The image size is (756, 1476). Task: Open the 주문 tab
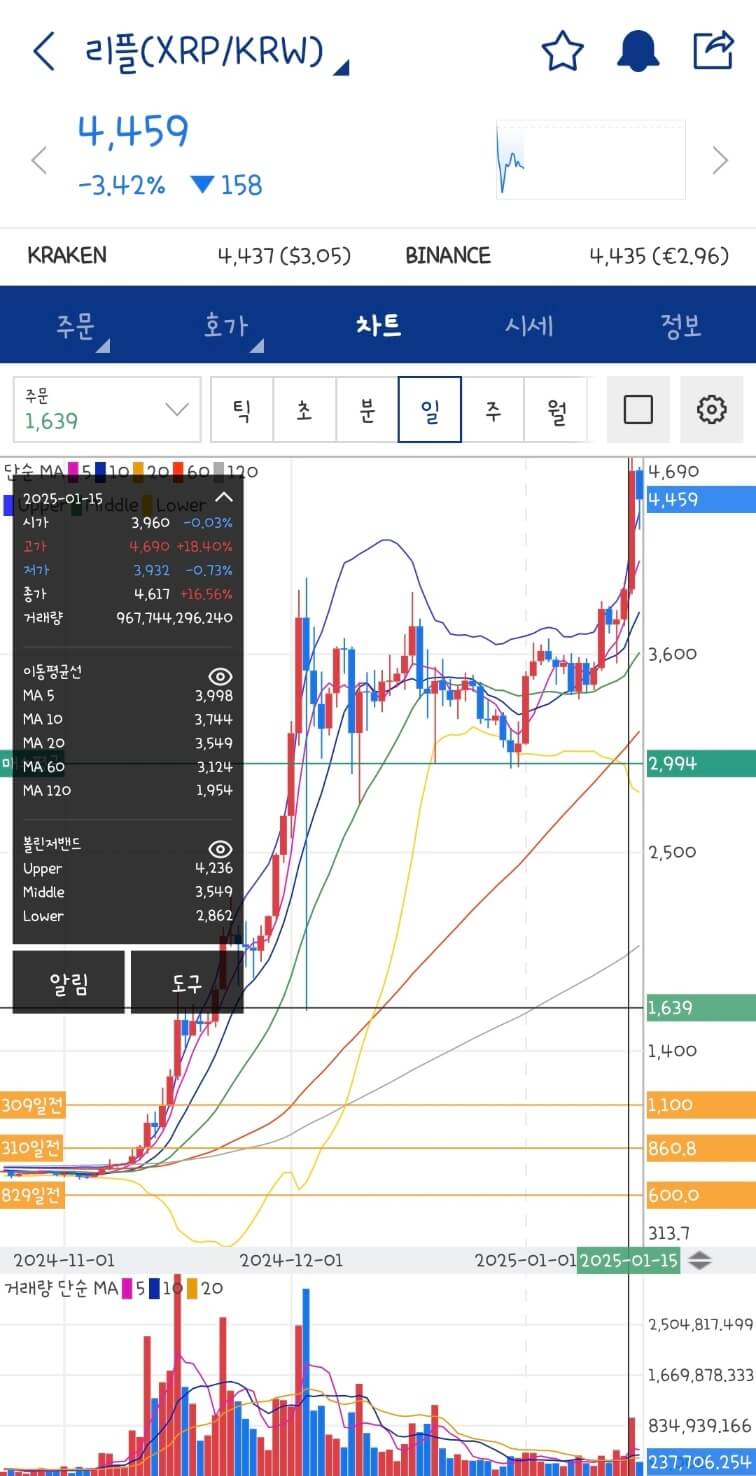pyautogui.click(x=76, y=326)
